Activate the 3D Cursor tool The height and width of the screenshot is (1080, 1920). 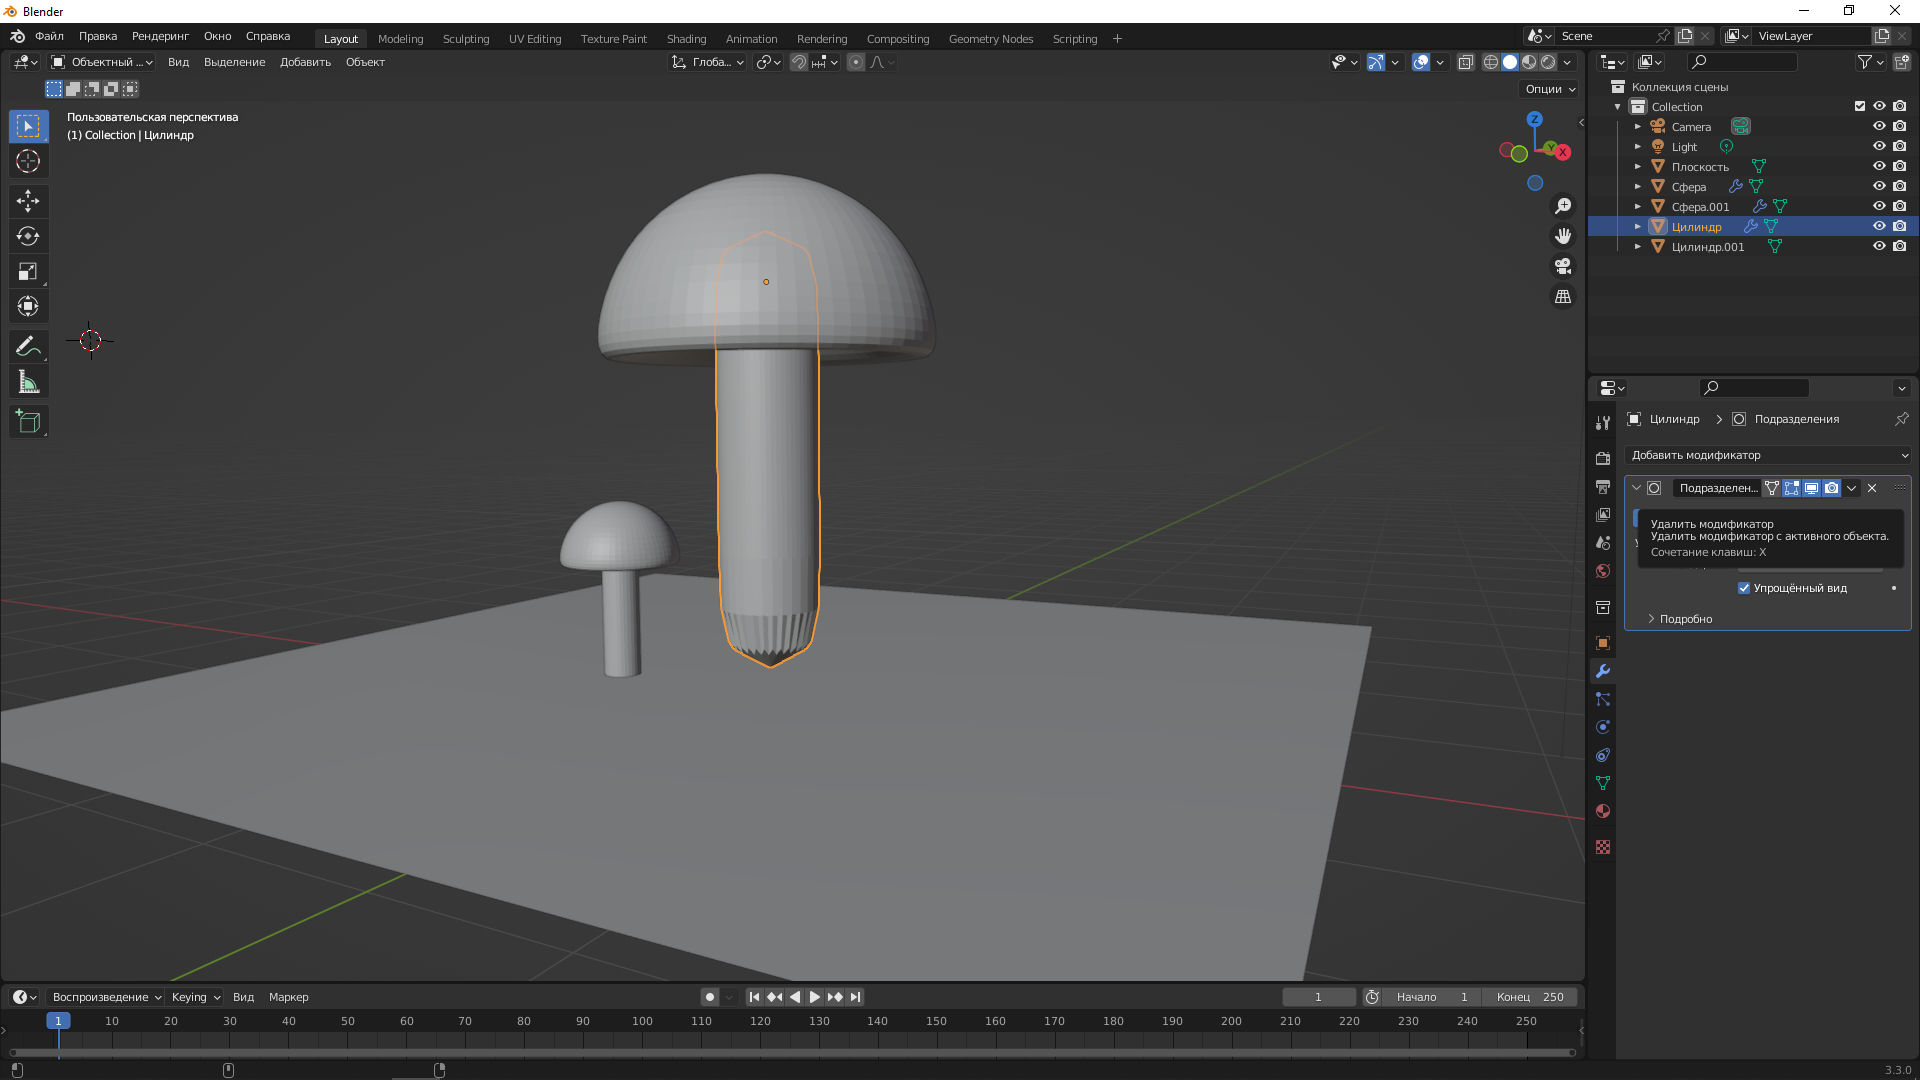28,161
